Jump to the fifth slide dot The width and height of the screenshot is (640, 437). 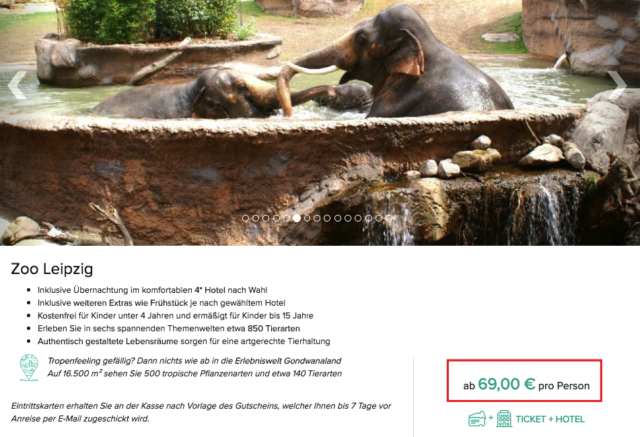tap(286, 218)
